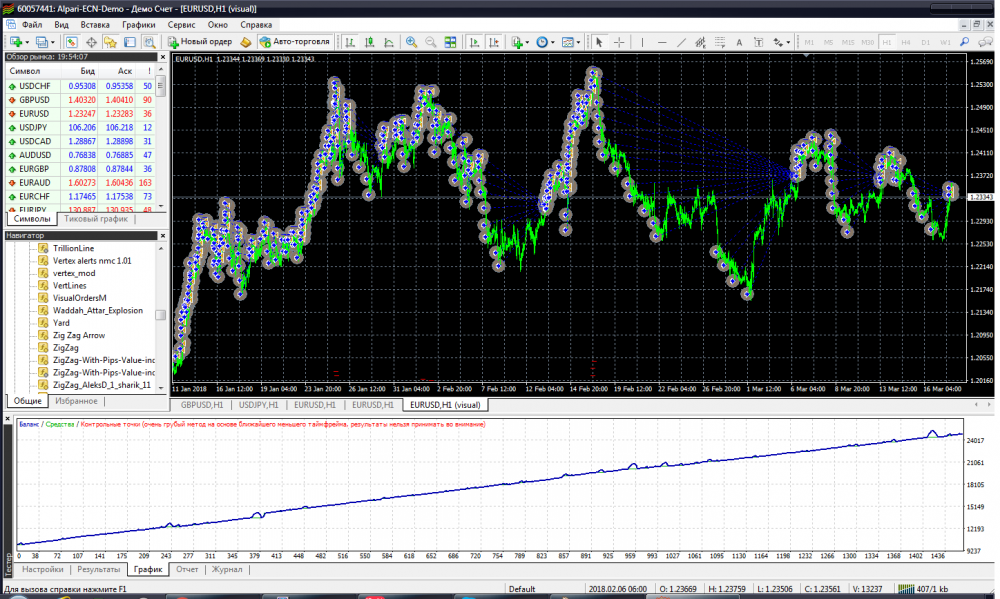
Task: Switch to M1 timeframe
Action: [809, 42]
